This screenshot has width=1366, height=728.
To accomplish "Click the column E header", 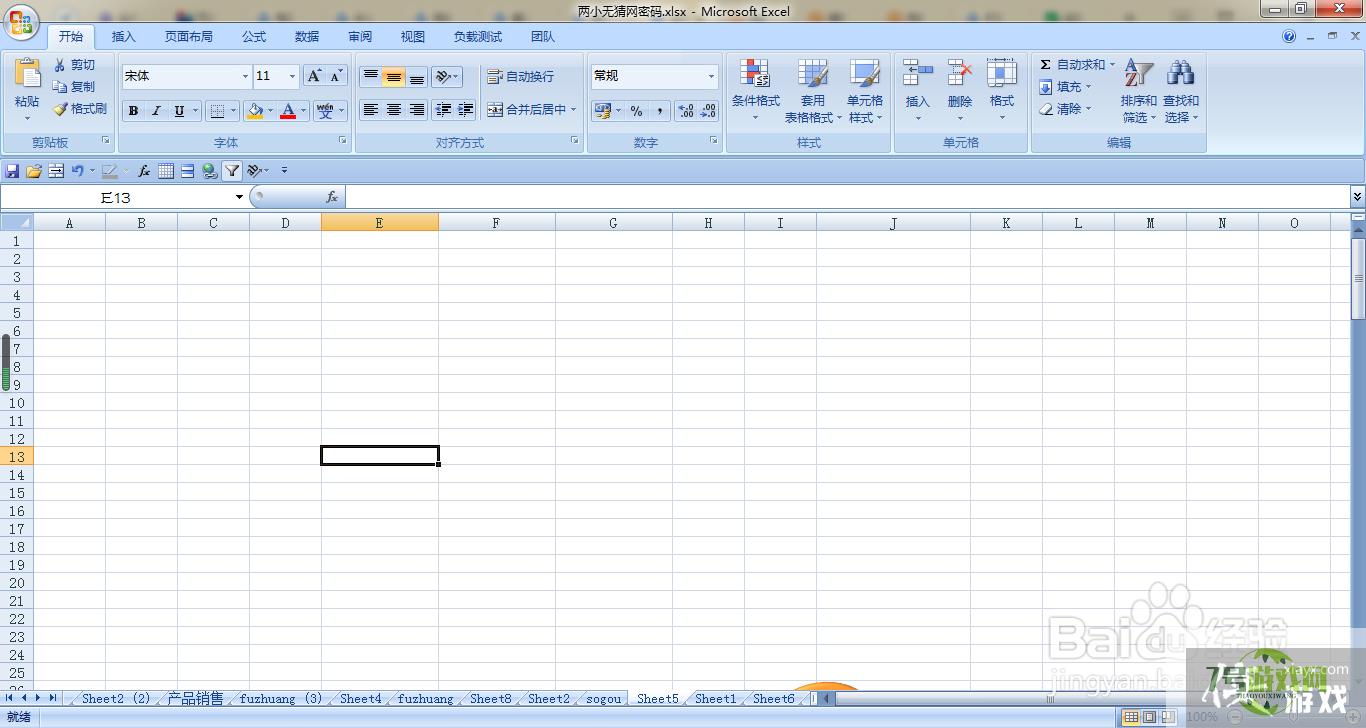I will 379,223.
